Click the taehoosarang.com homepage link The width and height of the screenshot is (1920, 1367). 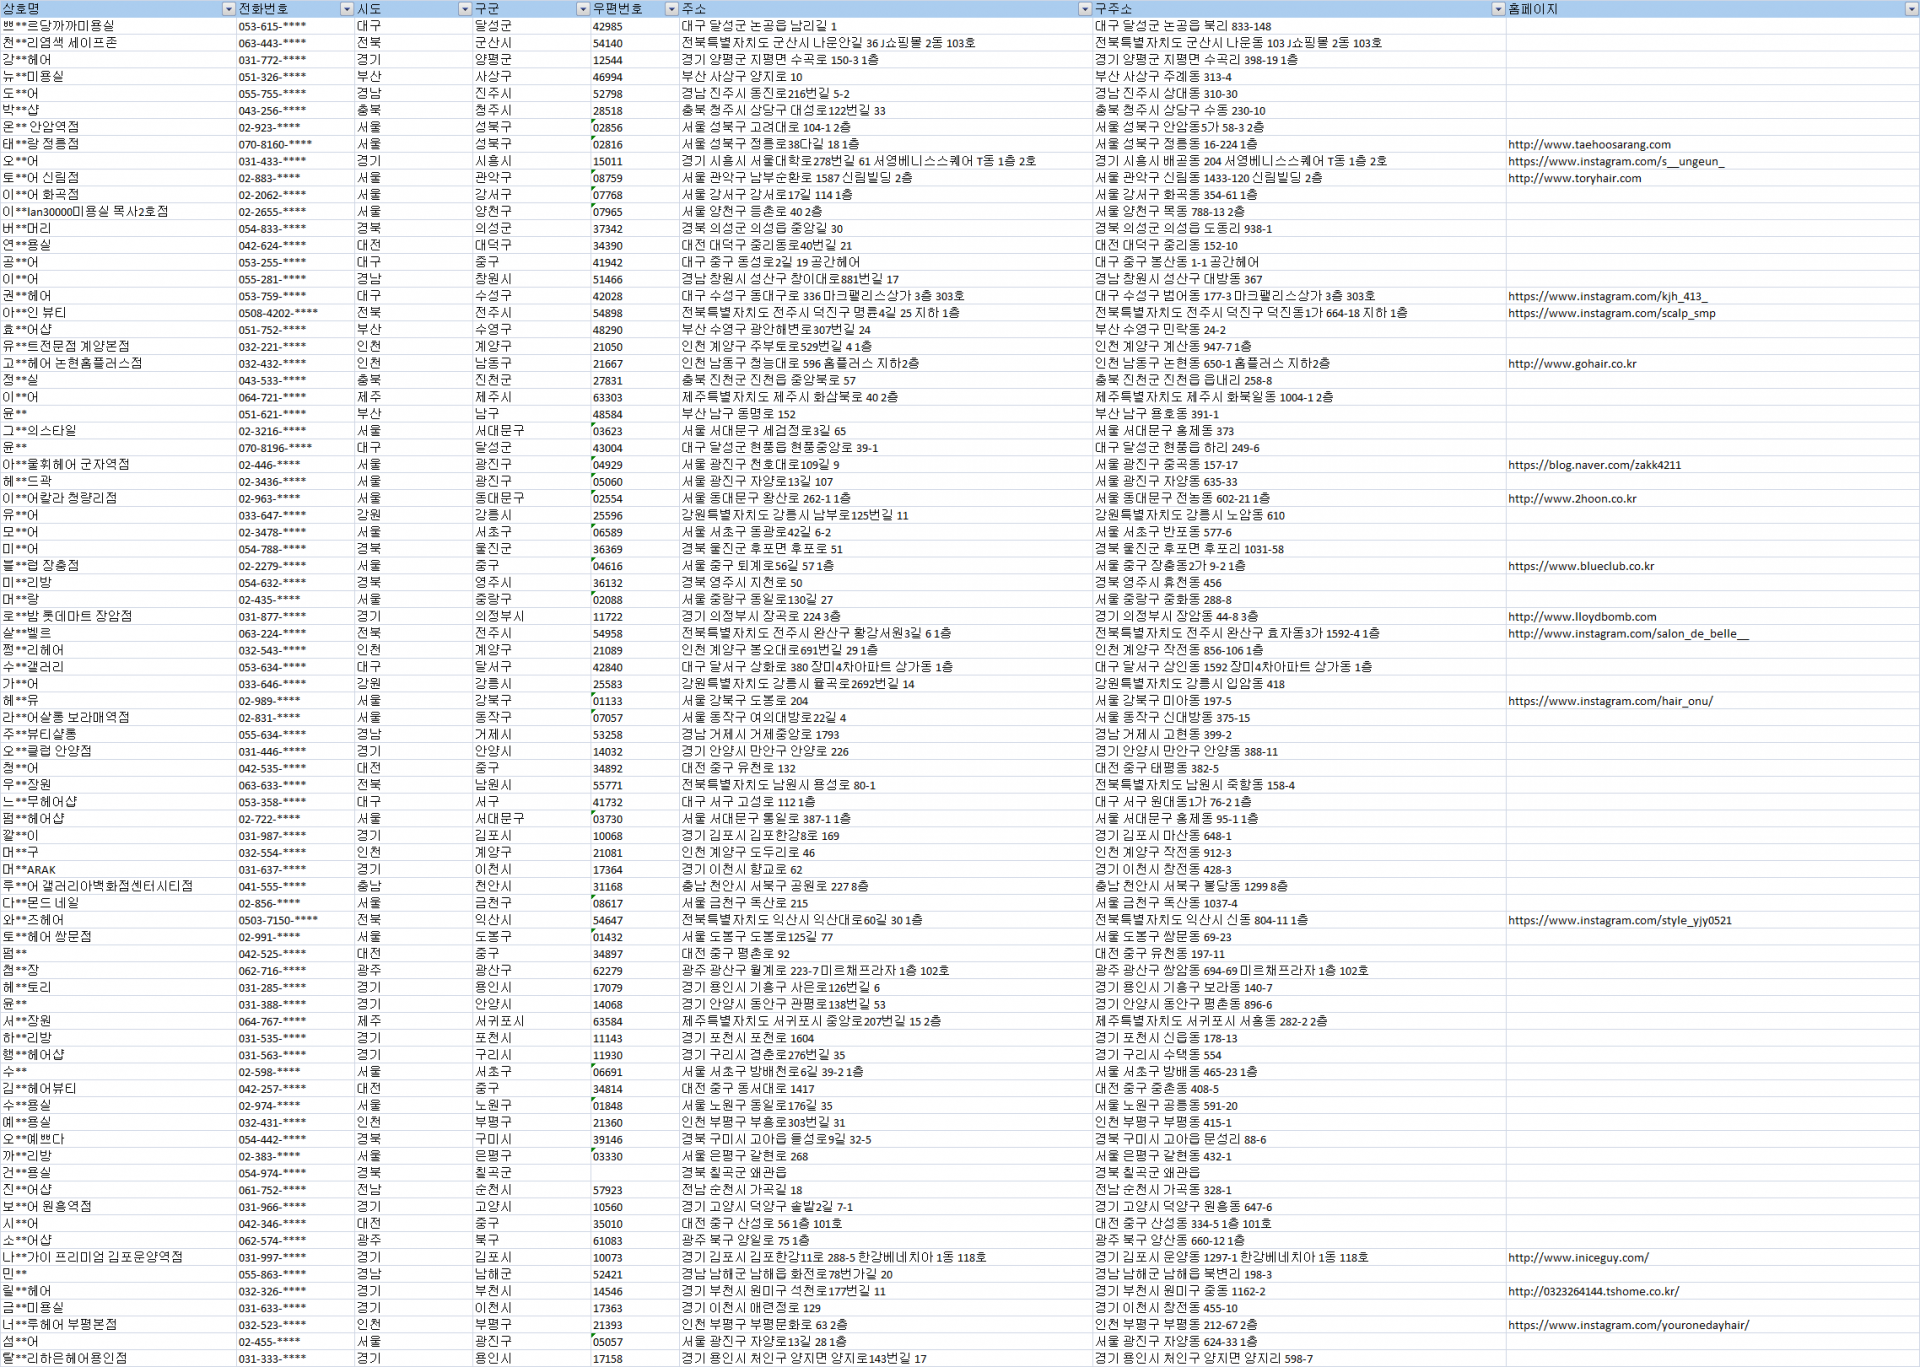click(1589, 145)
